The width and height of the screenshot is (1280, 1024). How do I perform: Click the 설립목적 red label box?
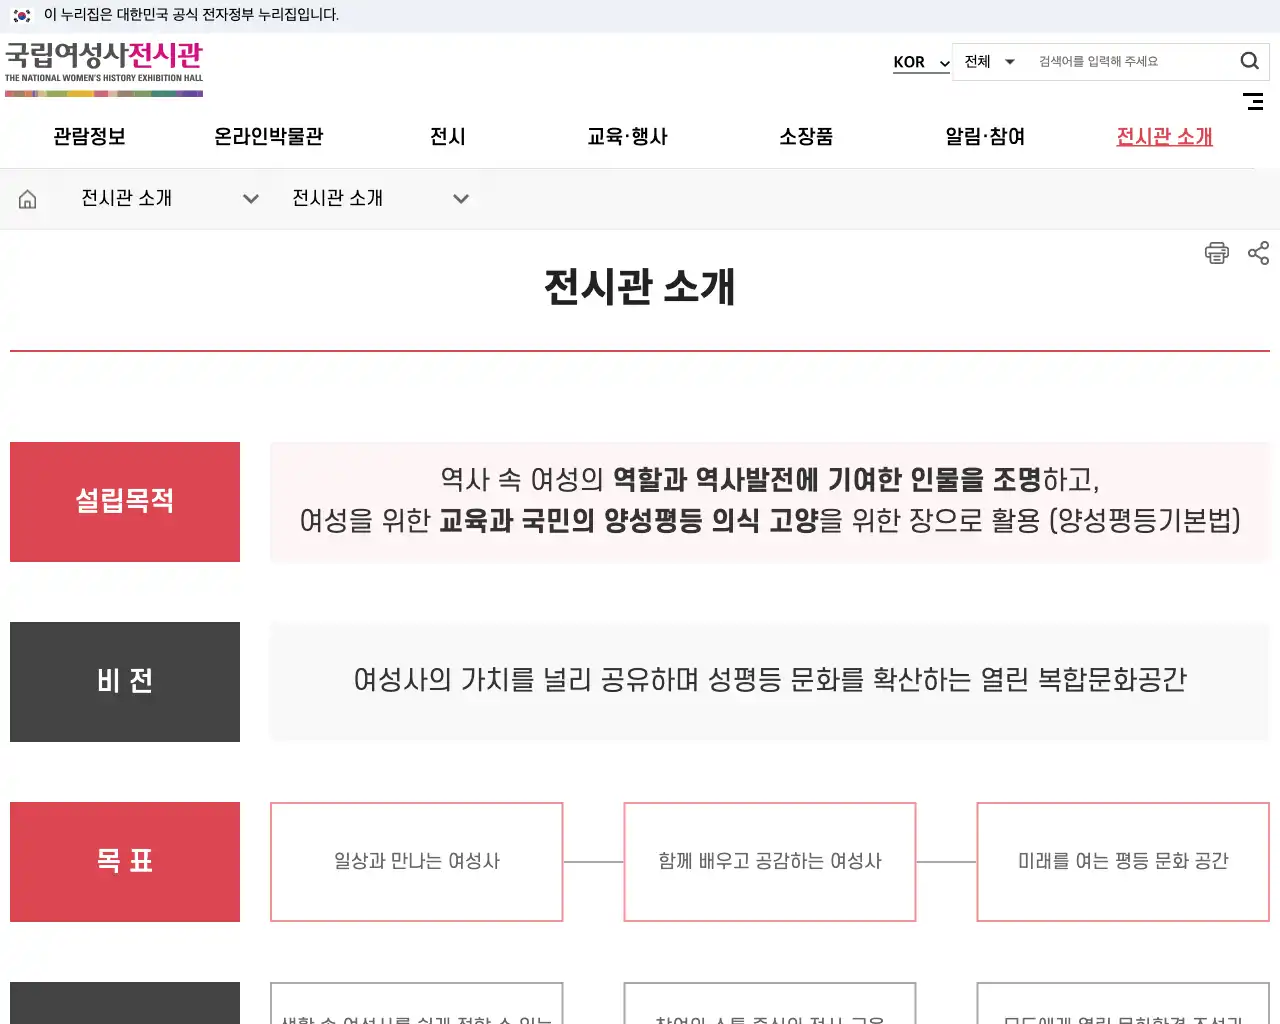[125, 502]
